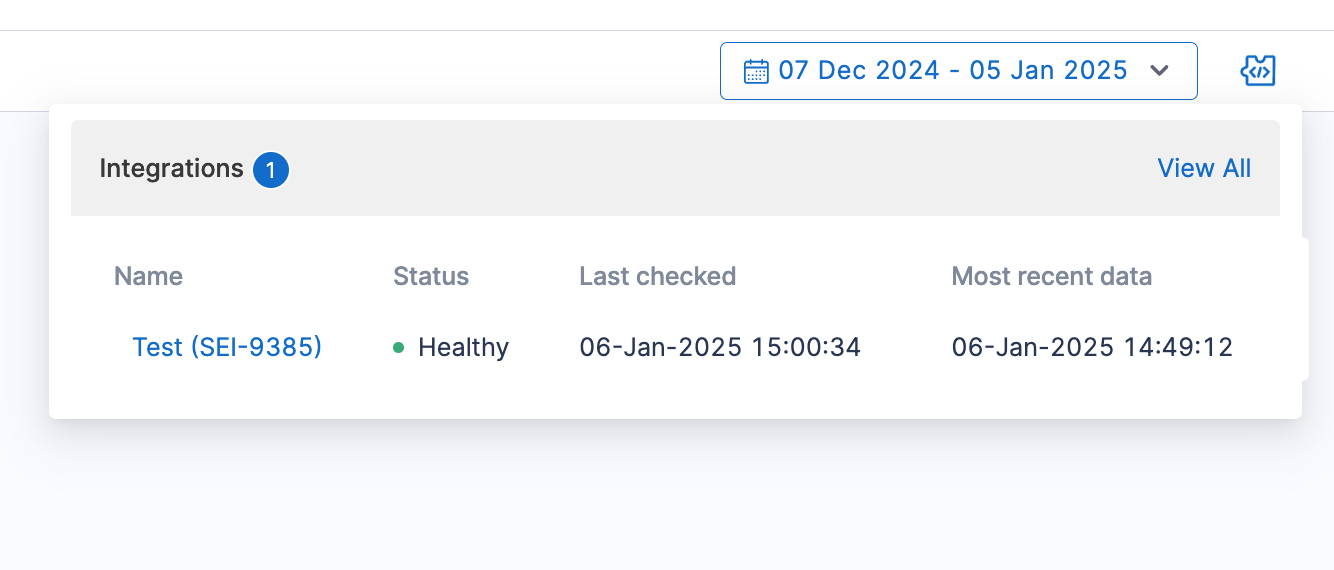Click the green Healthy status dot
This screenshot has width=1334, height=570.
pos(399,348)
